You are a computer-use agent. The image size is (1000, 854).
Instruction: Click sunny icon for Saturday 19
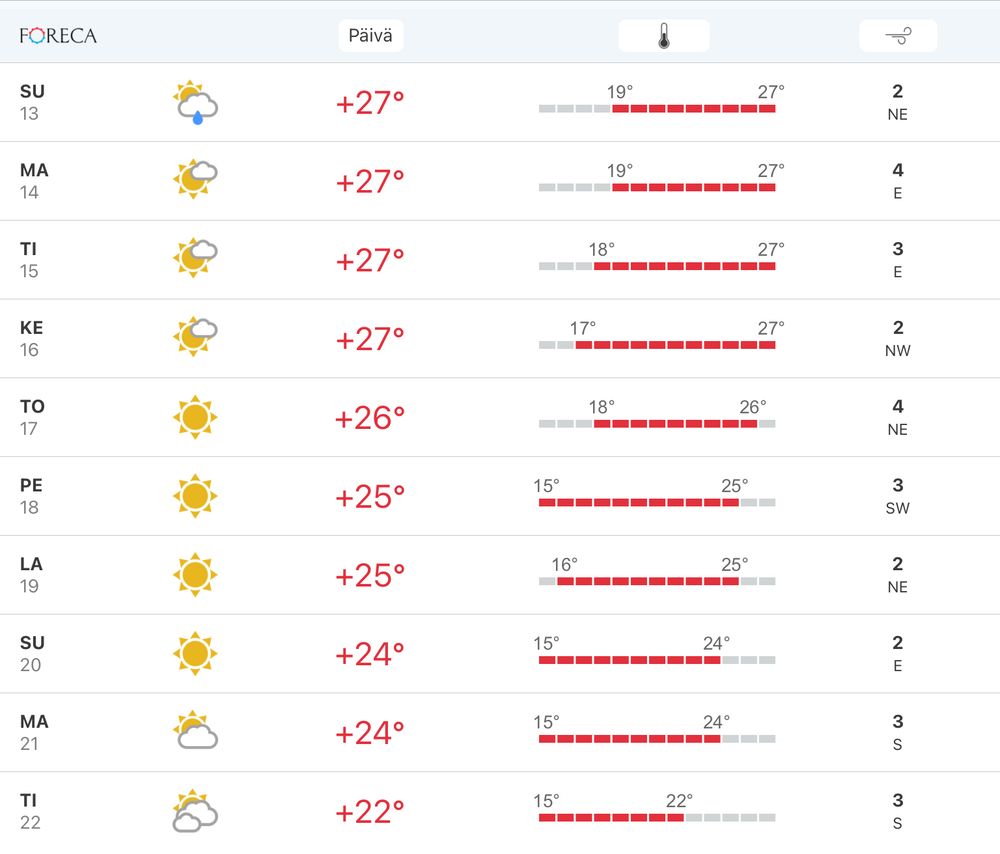(x=195, y=575)
